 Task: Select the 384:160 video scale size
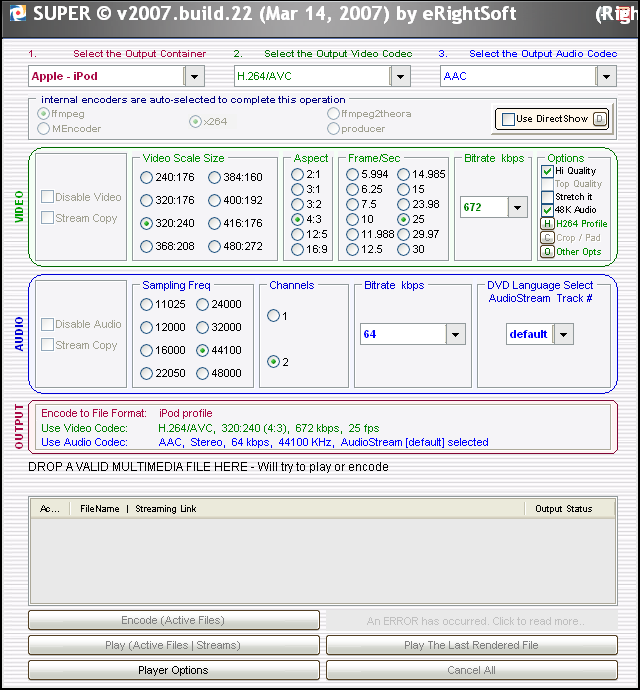(214, 178)
